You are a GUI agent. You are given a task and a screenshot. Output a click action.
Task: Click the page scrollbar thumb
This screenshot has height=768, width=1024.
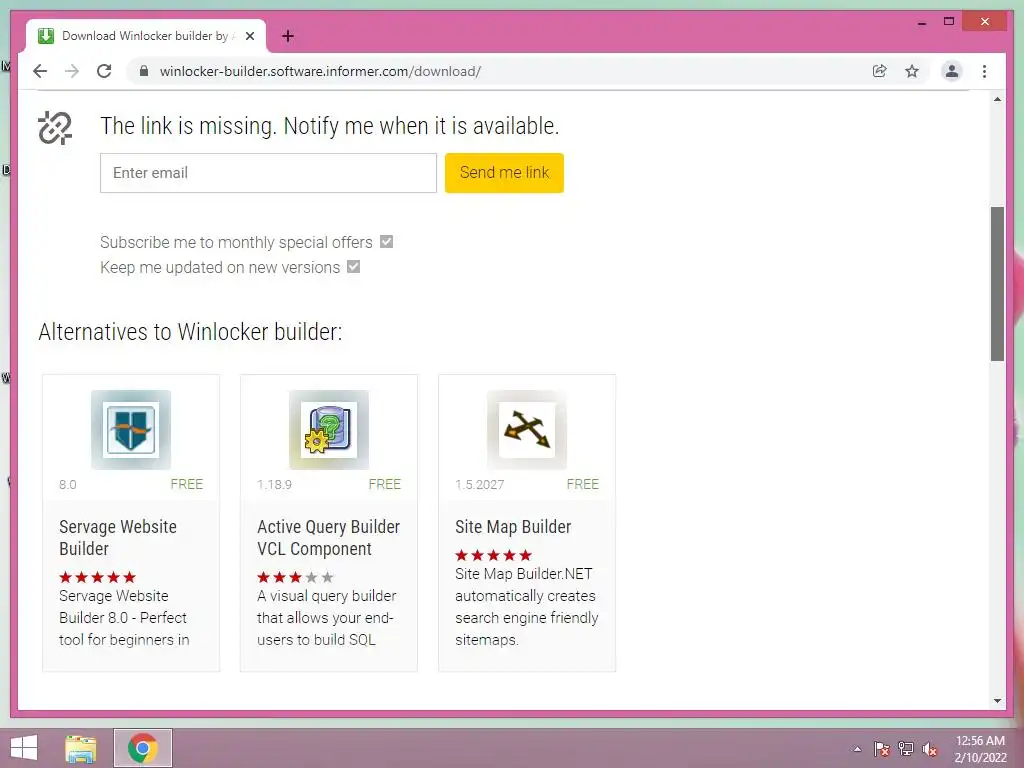point(997,284)
